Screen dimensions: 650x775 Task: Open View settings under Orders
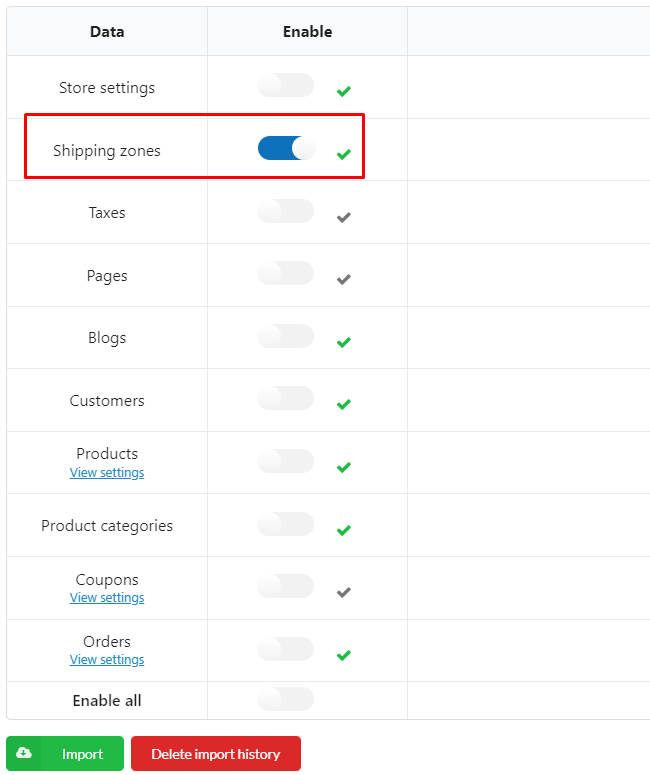tap(107, 659)
